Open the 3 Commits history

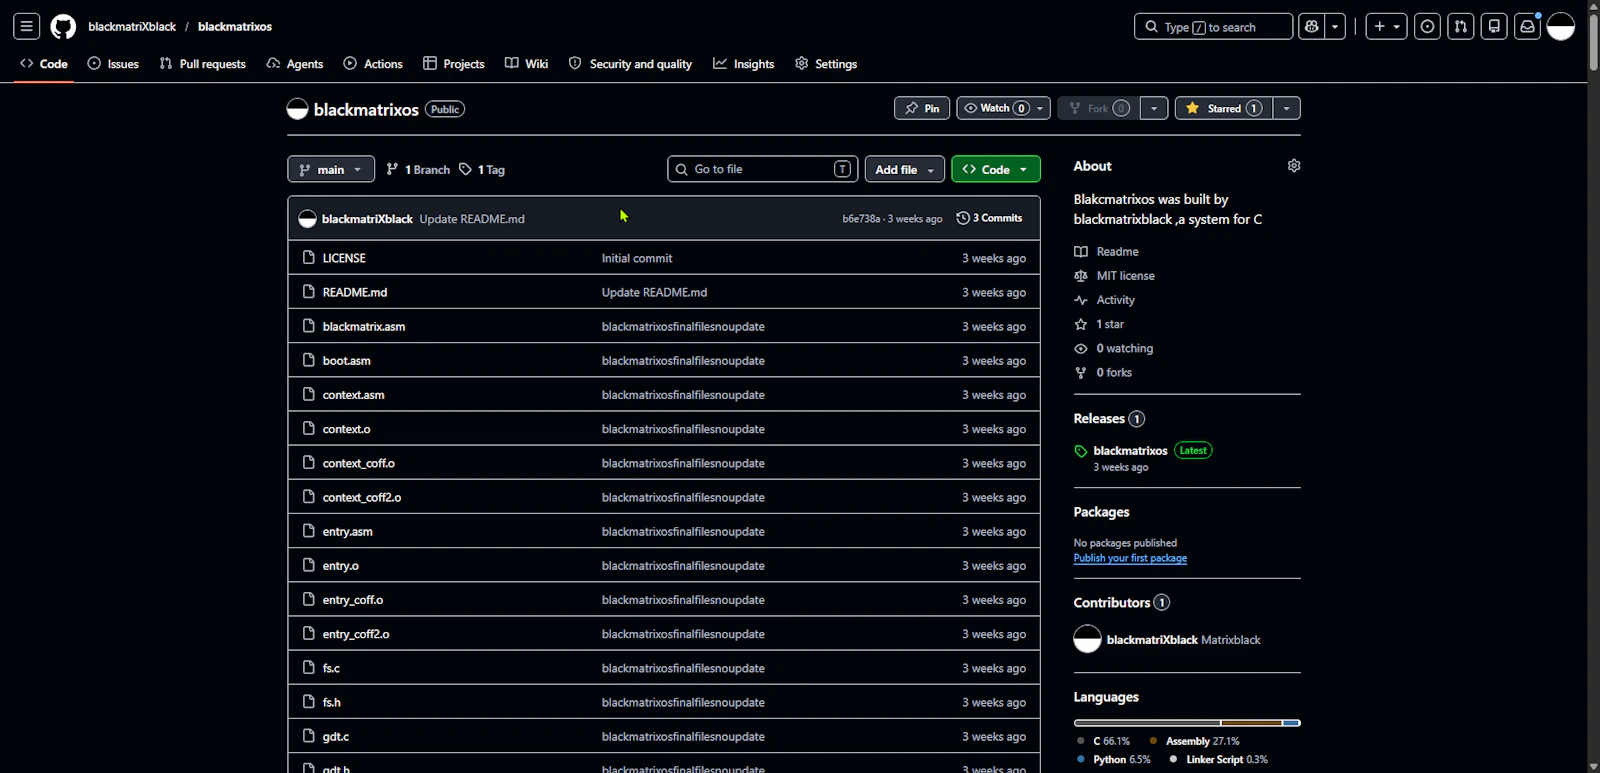tap(990, 218)
